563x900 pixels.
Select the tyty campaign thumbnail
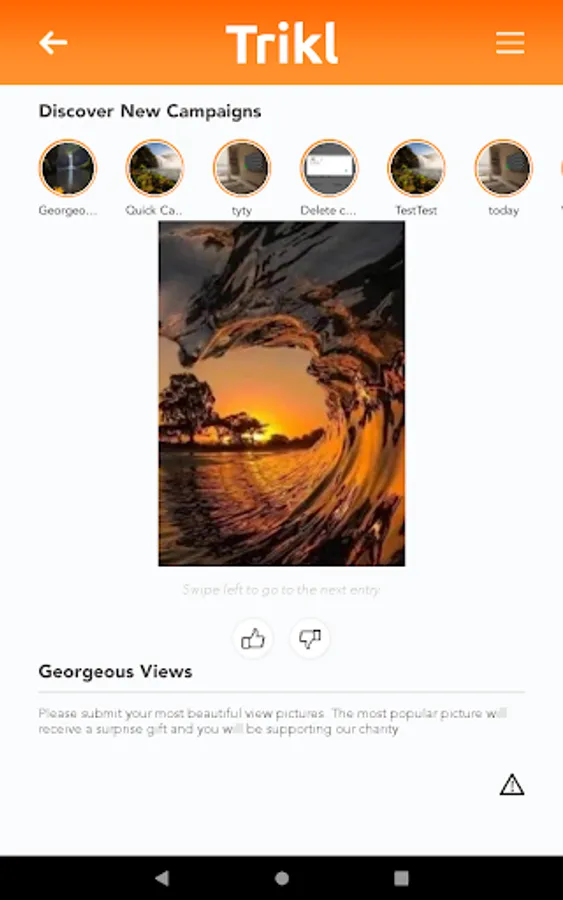coord(242,169)
